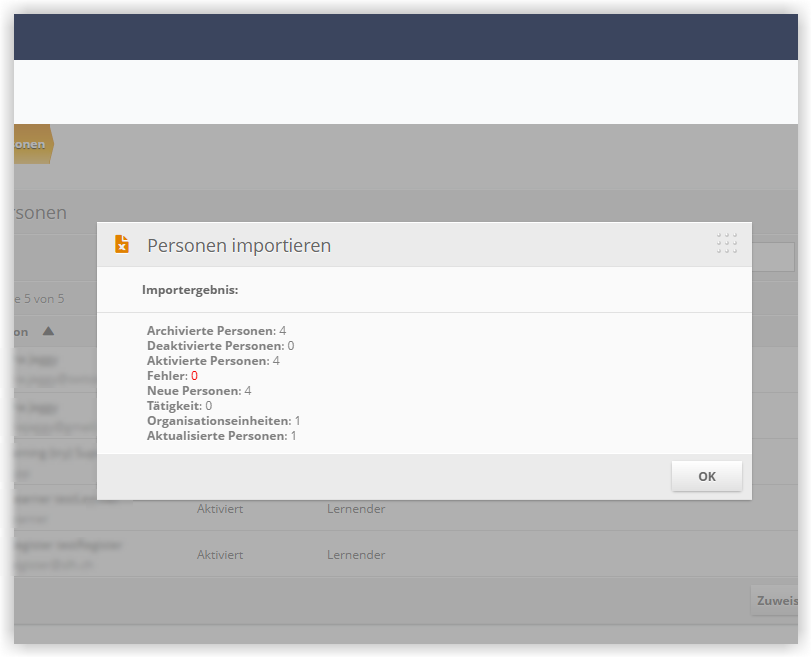
Task: Click the Personen importieren dialog title
Action: coord(239,245)
